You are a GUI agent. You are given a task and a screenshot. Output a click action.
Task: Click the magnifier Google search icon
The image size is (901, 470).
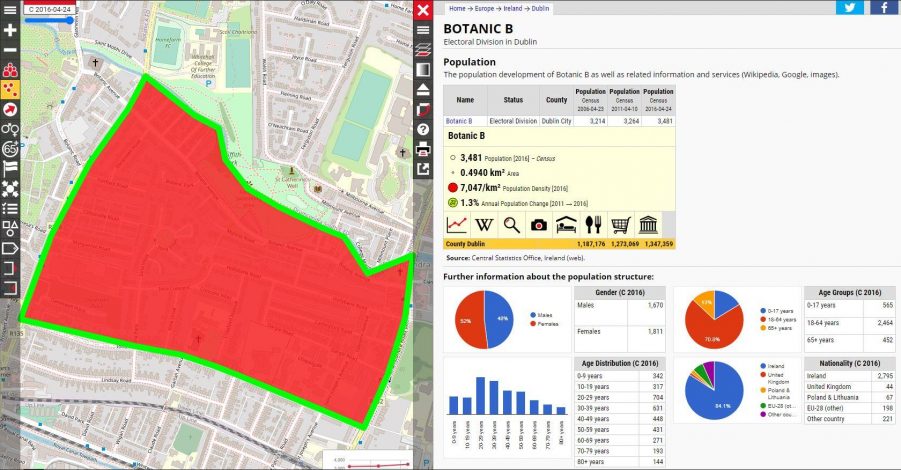(511, 225)
